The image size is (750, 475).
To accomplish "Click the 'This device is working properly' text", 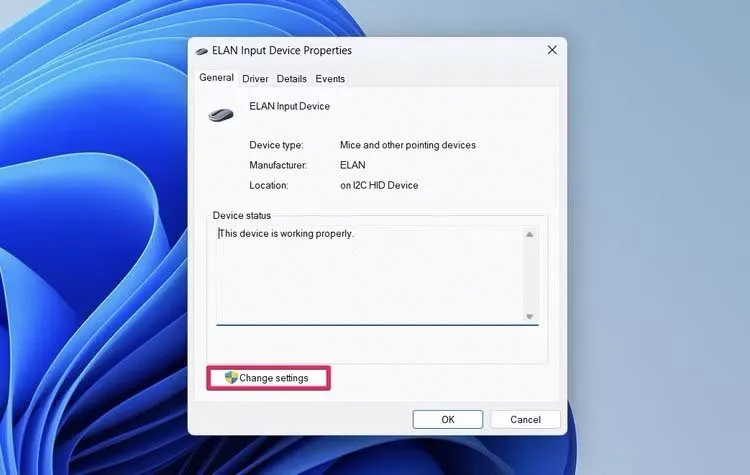I will [286, 234].
